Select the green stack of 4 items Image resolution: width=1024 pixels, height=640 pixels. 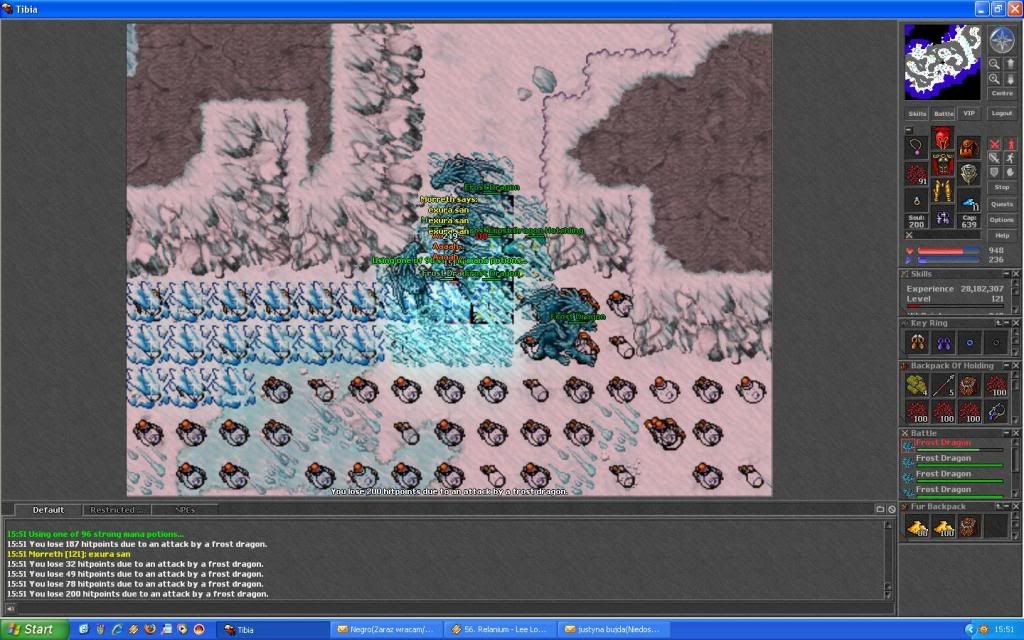(x=917, y=385)
